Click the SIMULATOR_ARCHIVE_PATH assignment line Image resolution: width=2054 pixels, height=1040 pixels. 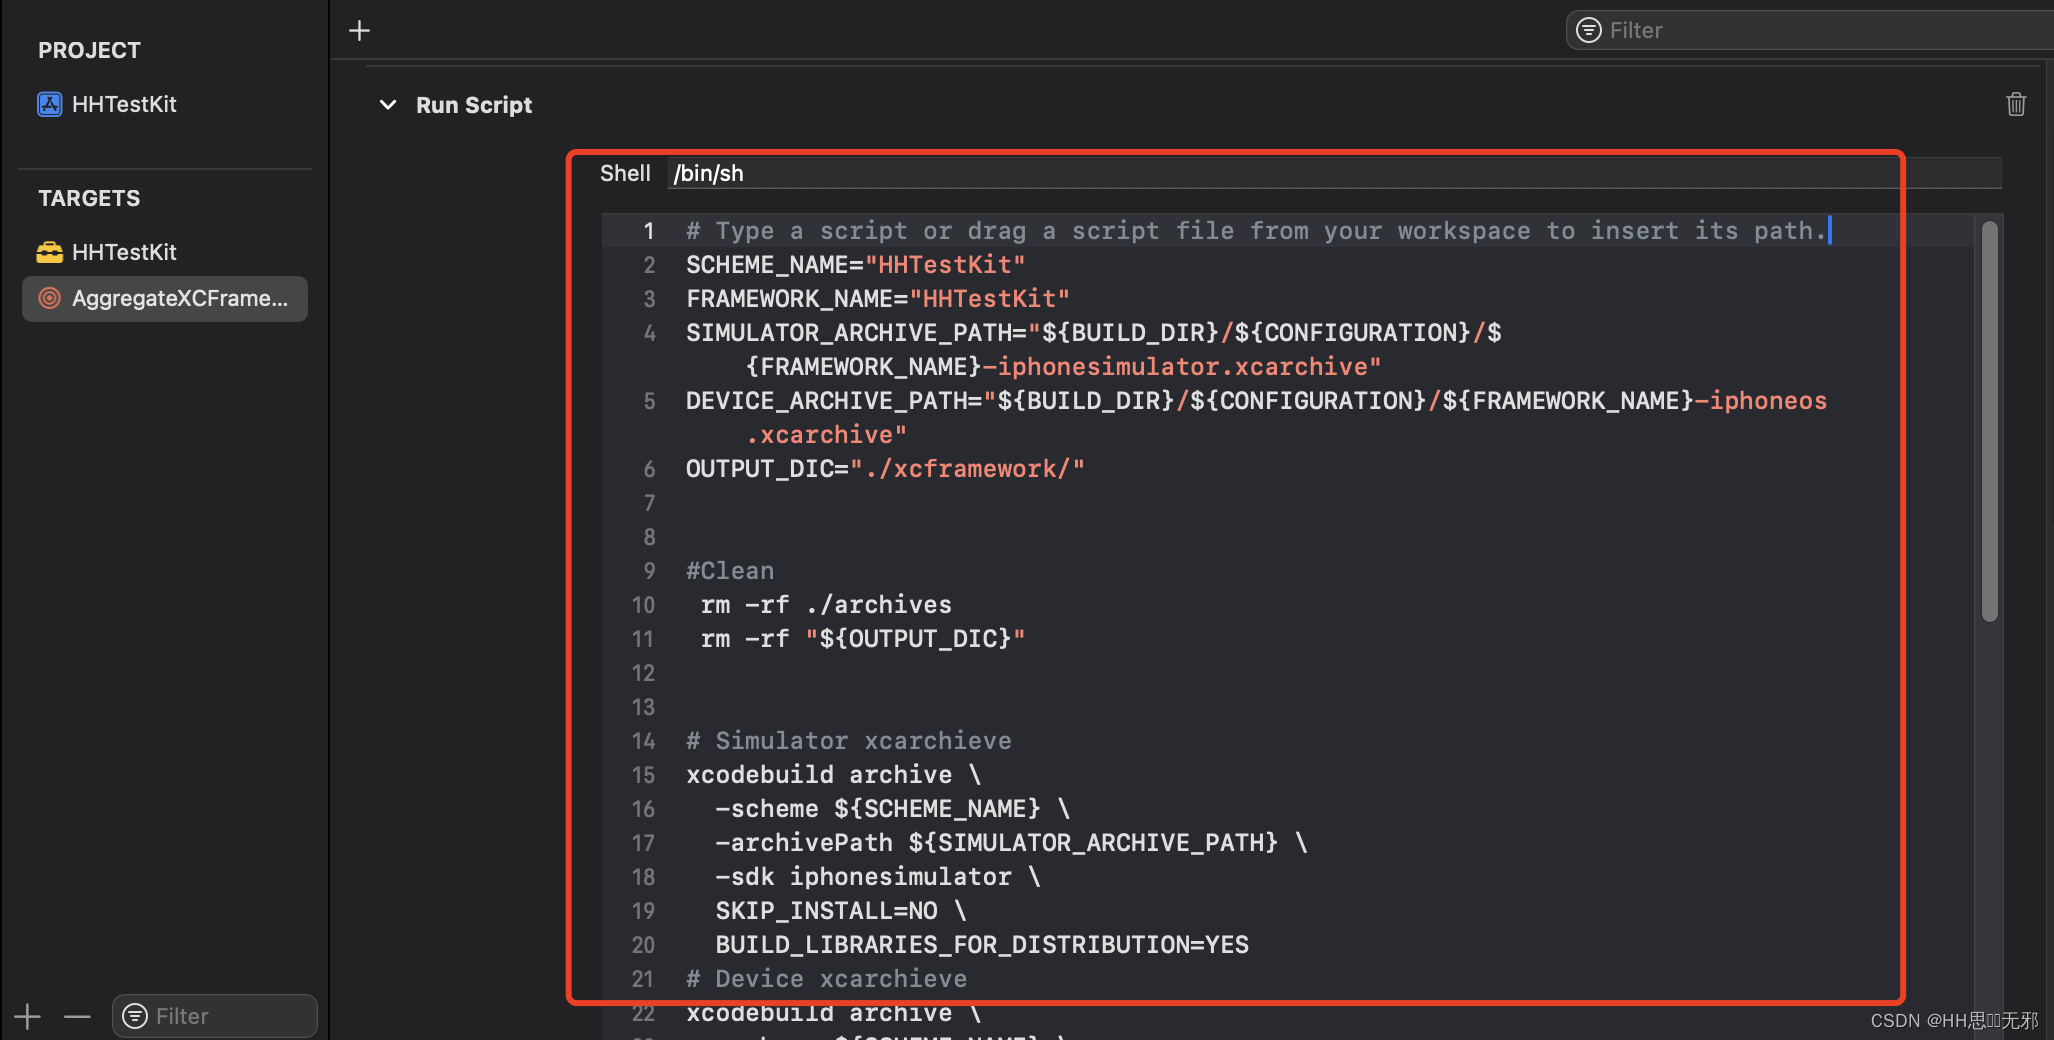[x=1093, y=333]
